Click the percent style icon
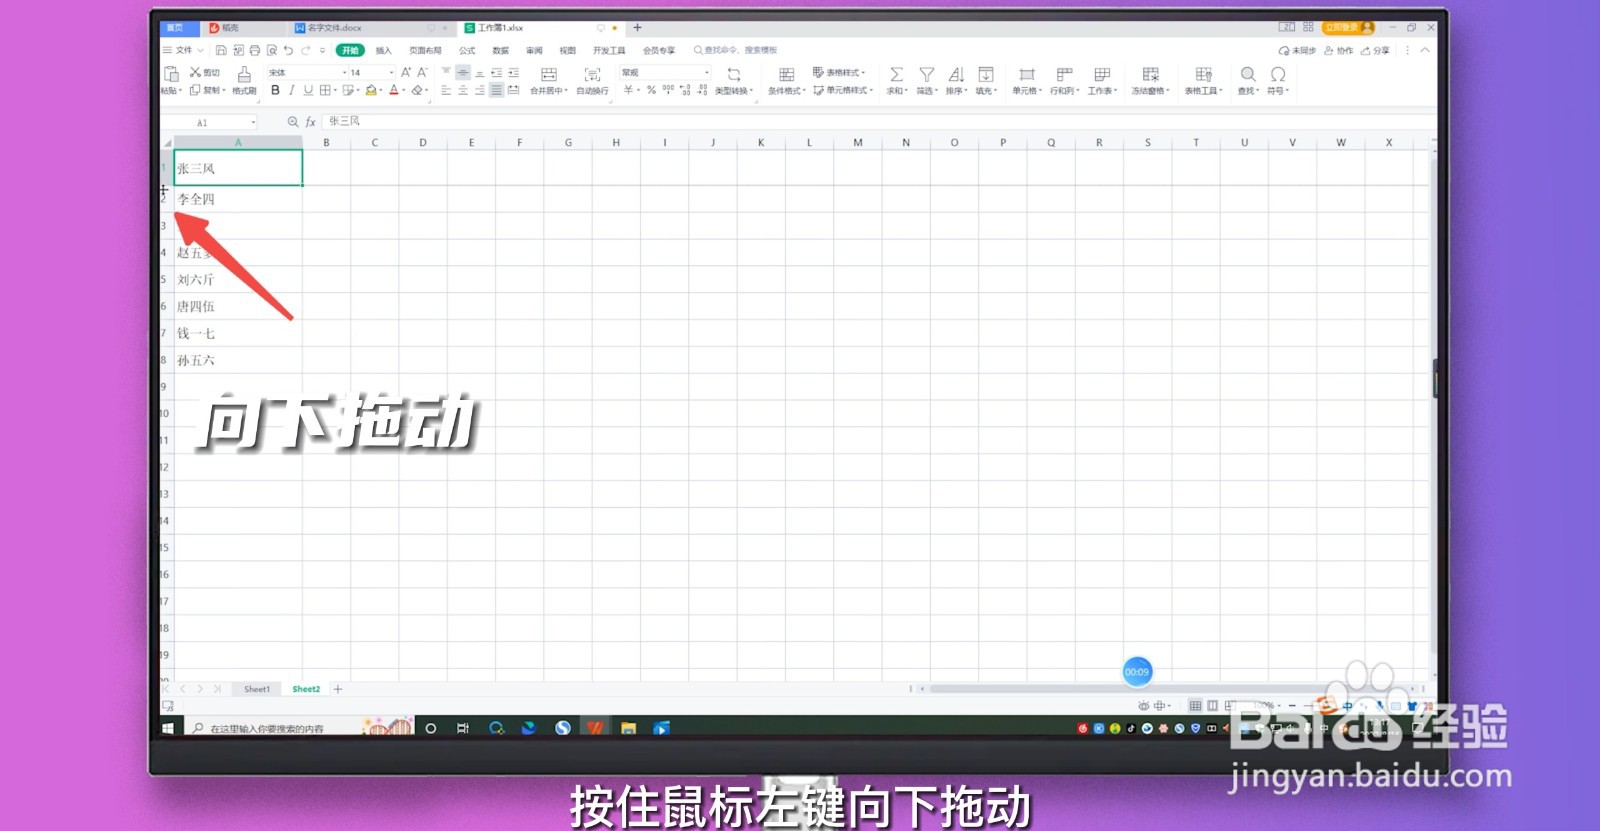The height and width of the screenshot is (831, 1600). click(x=651, y=90)
